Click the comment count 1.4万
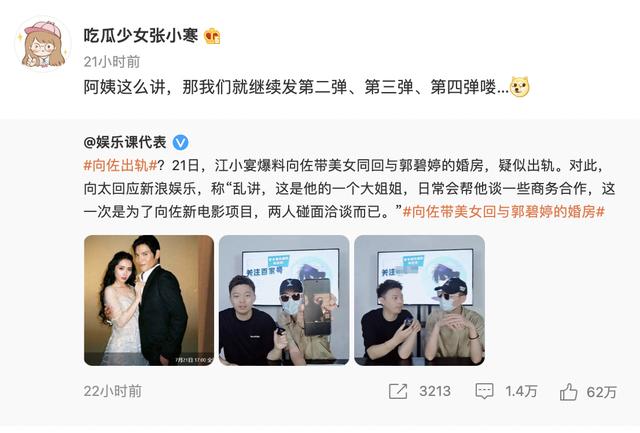 click(521, 392)
